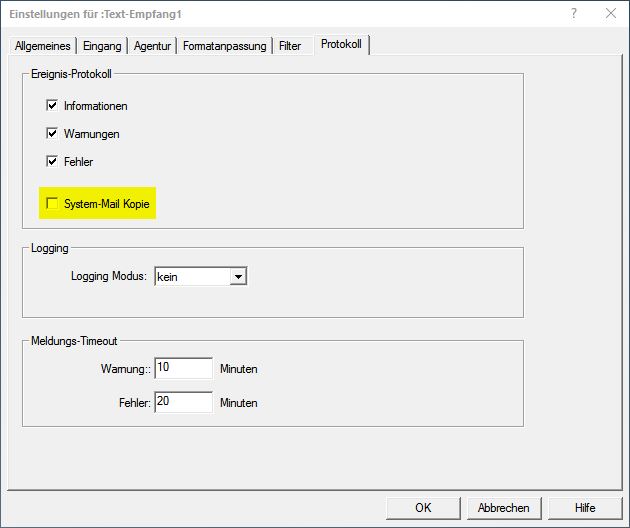Switch to the Allgemeines tab
Image resolution: width=630 pixels, height=528 pixels.
click(x=43, y=46)
